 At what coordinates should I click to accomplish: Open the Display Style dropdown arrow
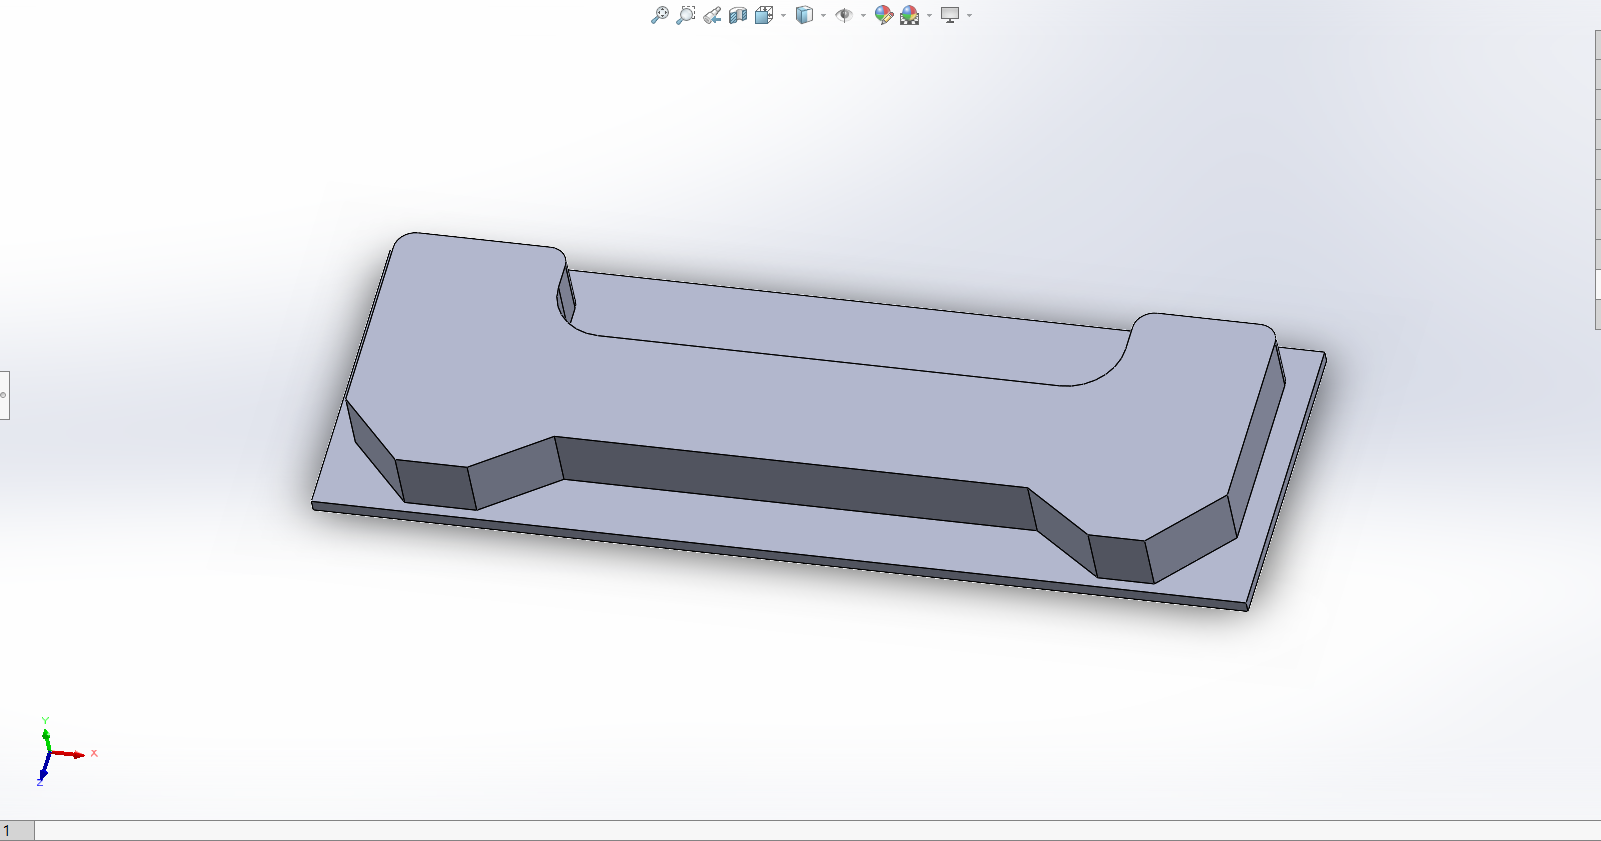click(823, 16)
